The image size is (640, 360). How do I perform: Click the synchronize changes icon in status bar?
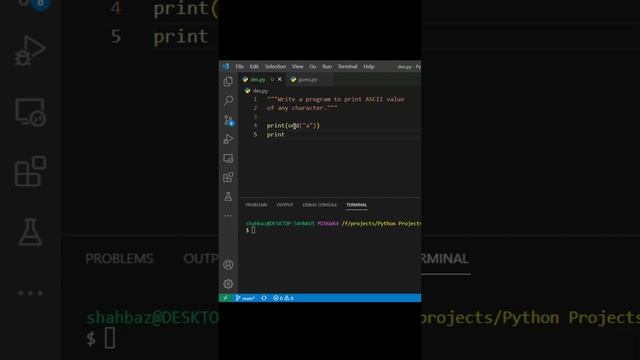pos(264,298)
